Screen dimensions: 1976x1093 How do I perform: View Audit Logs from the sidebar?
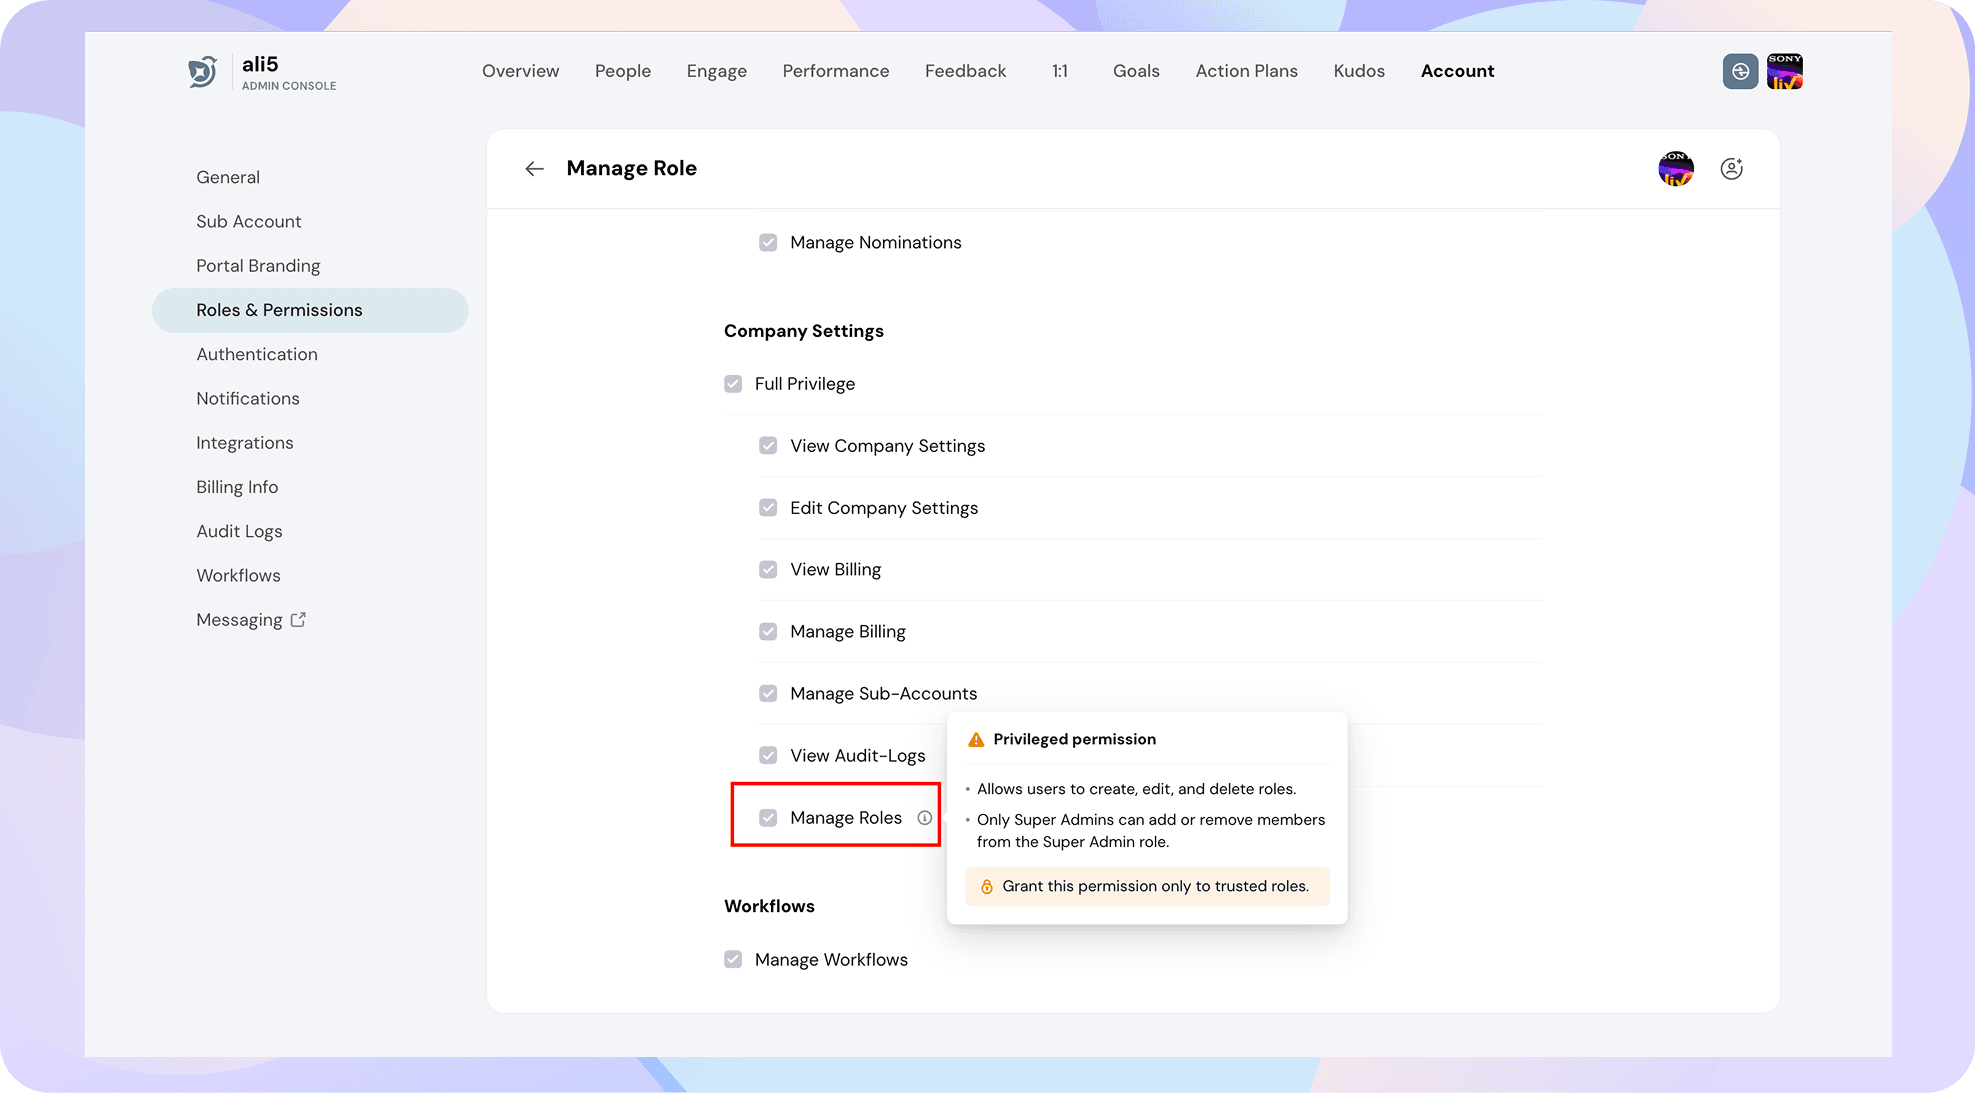click(310, 531)
